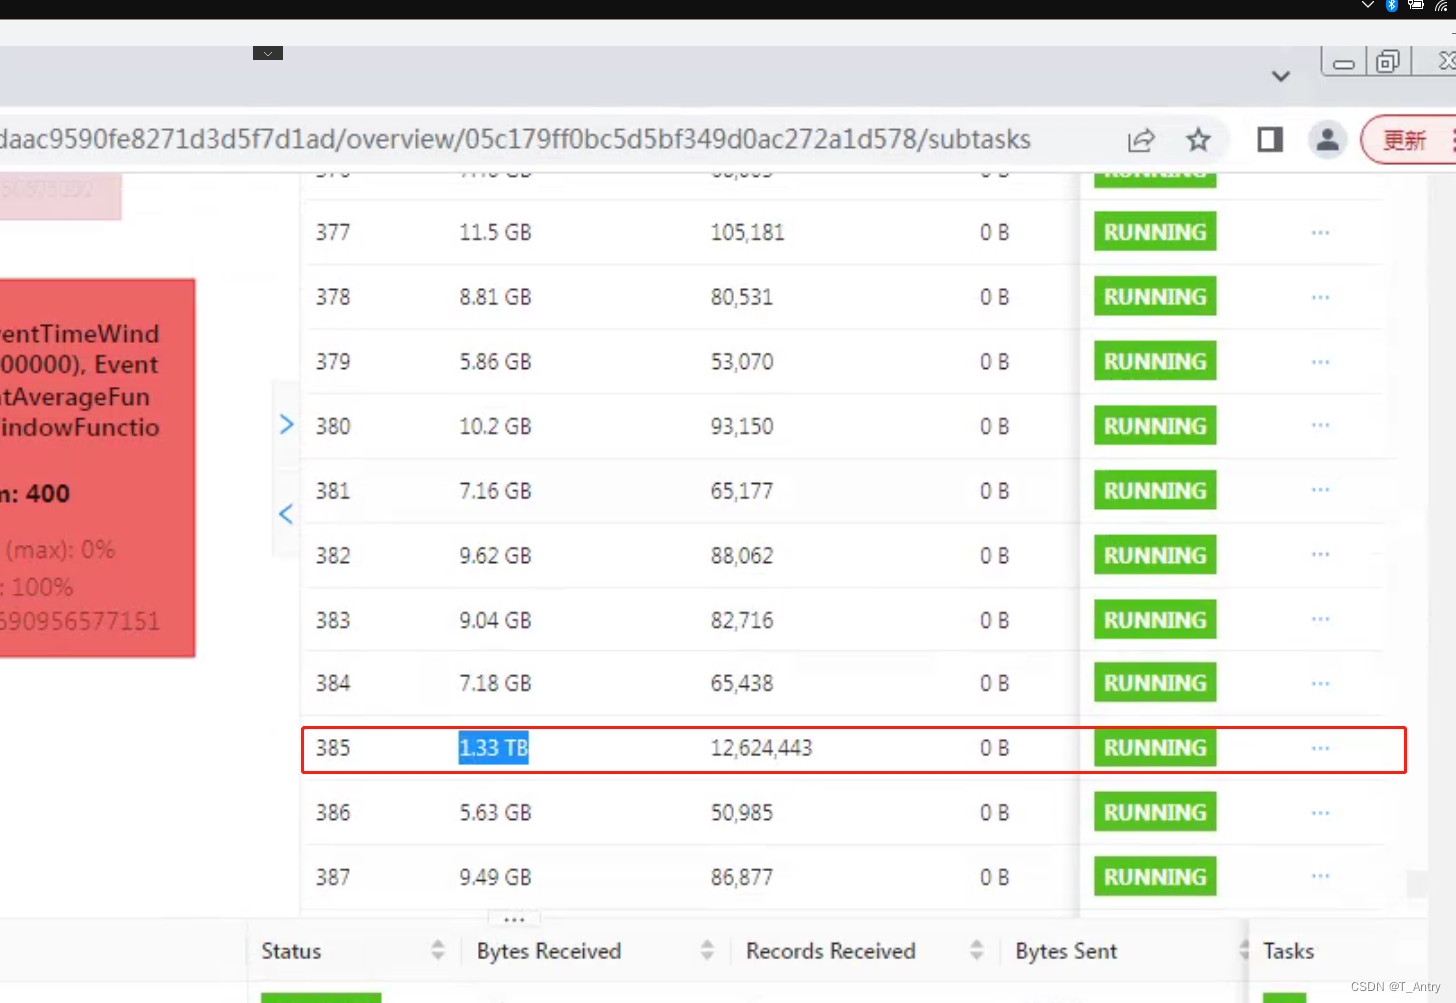1456x1003 pixels.
Task: Click the 9.04 GB bytes cell
Action: click(495, 620)
